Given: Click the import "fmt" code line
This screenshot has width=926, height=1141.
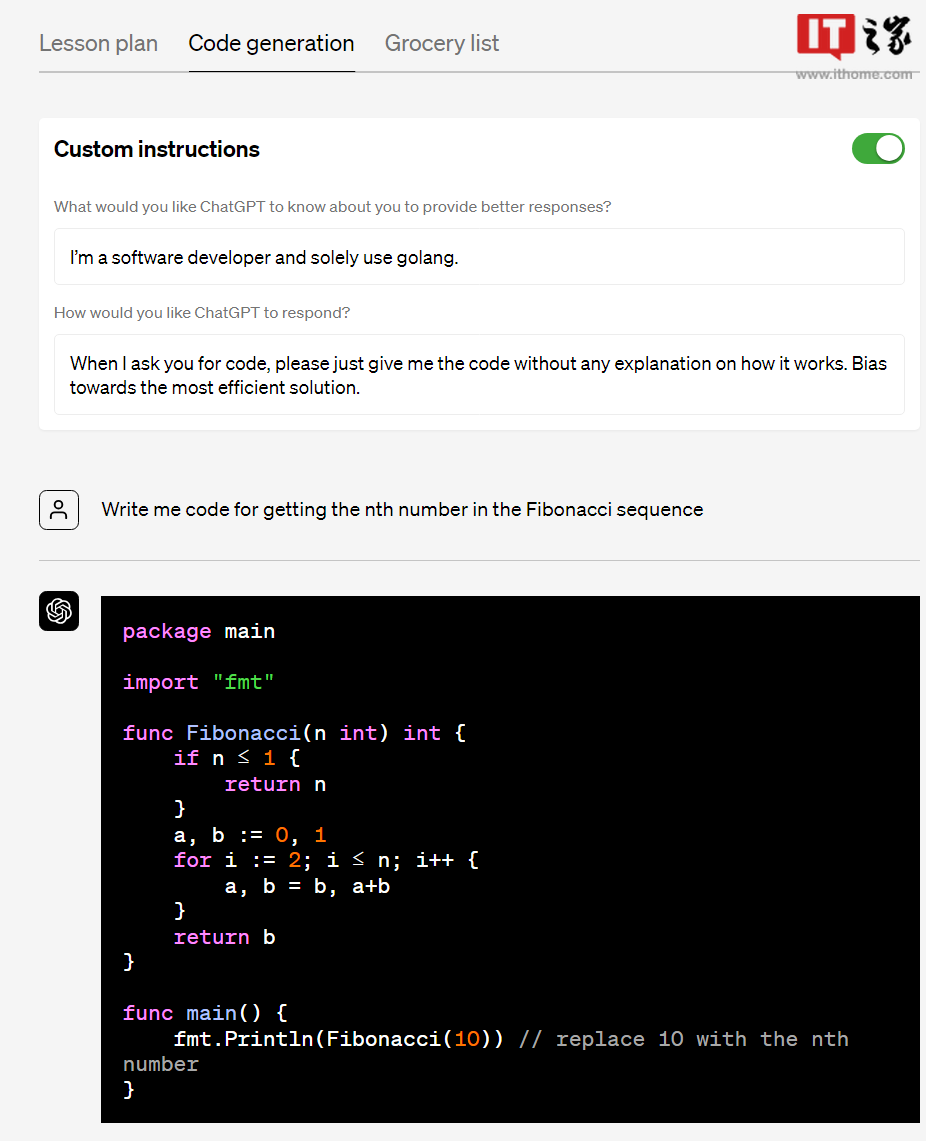Looking at the screenshot, I should 199,682.
